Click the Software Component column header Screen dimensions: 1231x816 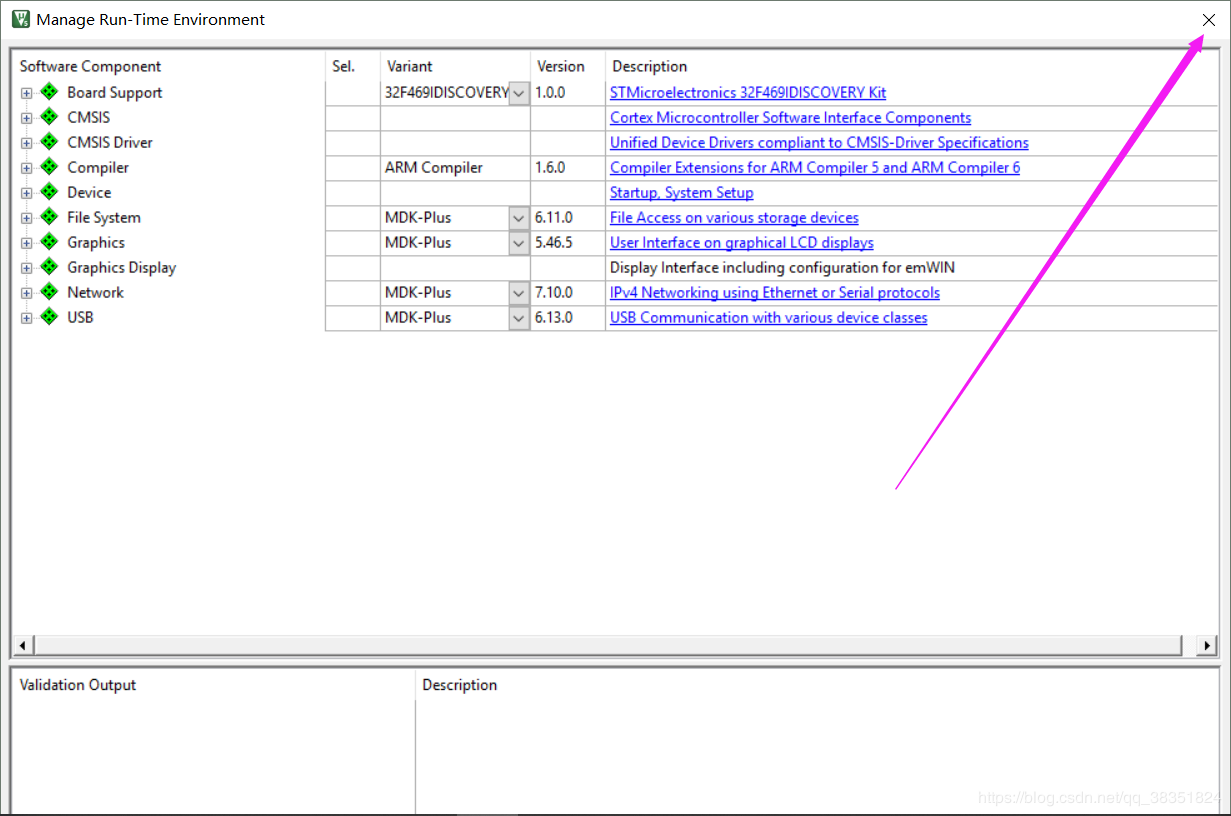tap(90, 66)
